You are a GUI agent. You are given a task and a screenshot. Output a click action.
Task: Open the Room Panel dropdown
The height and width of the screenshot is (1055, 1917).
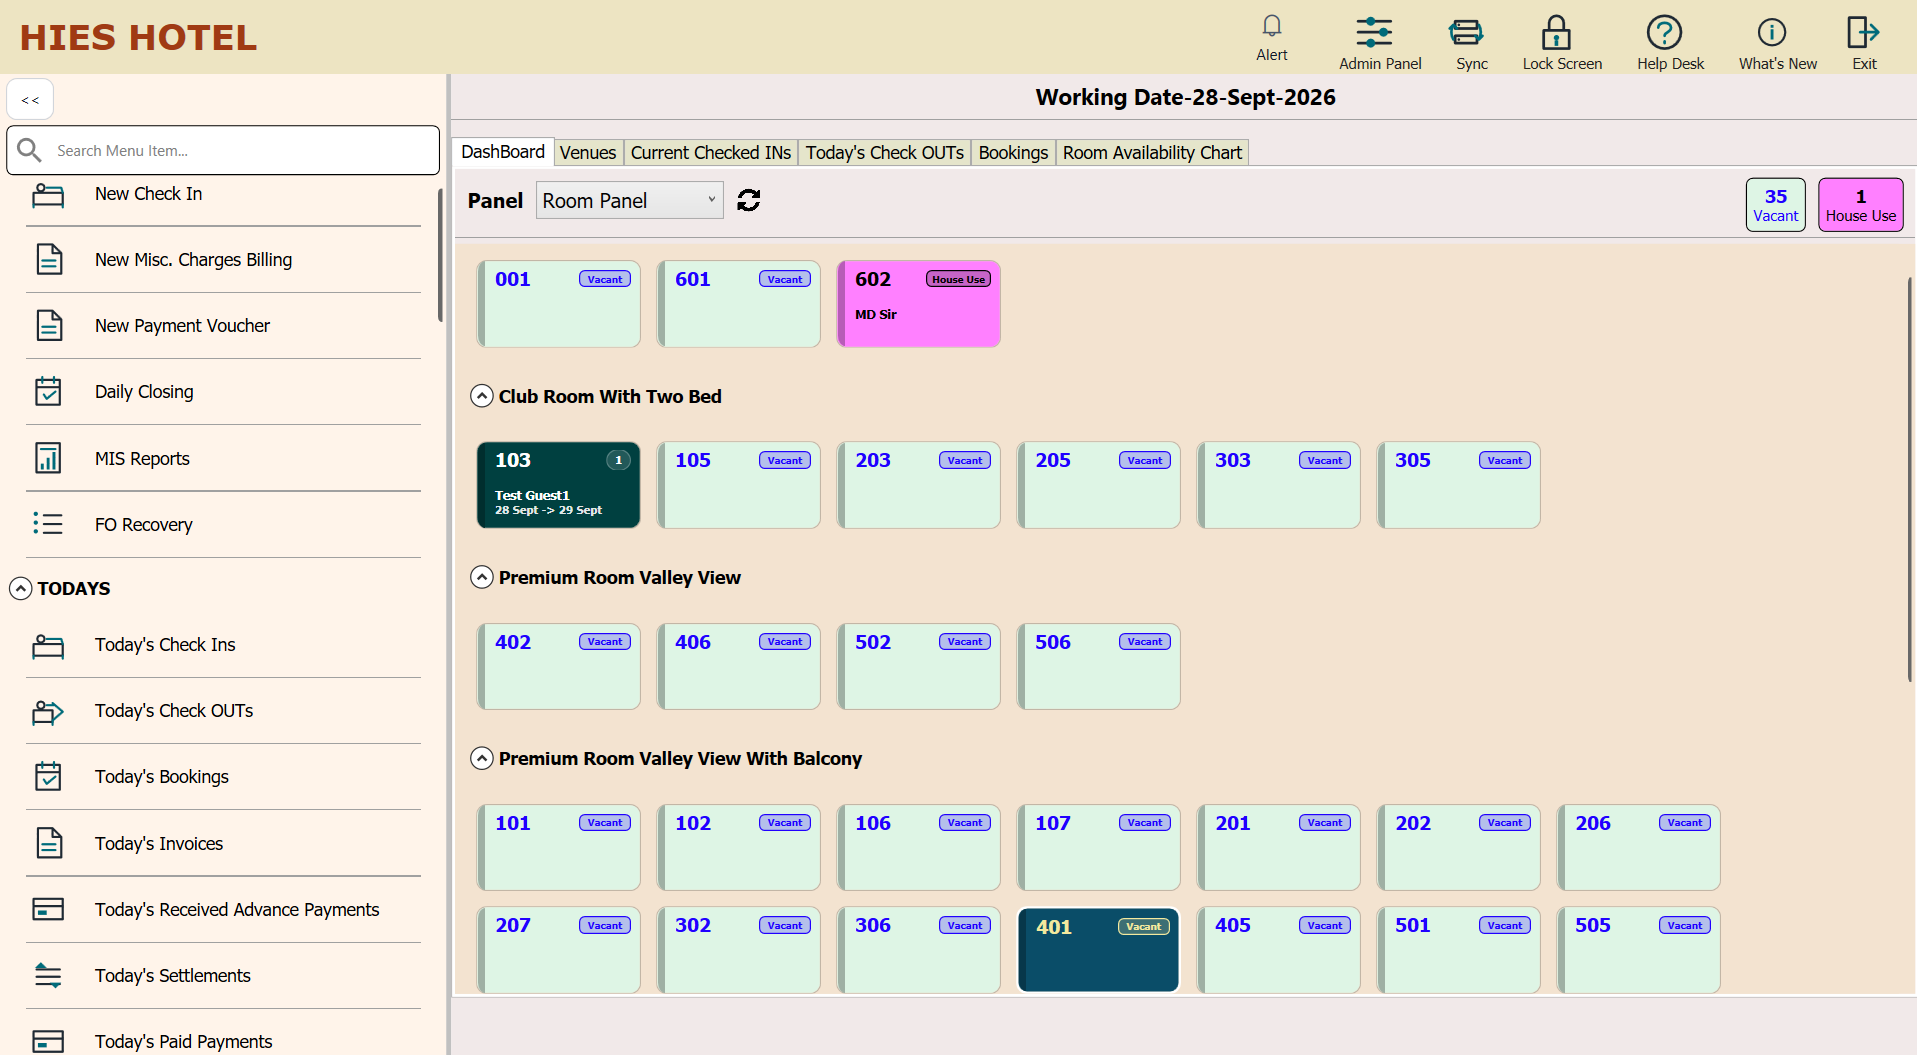point(630,200)
